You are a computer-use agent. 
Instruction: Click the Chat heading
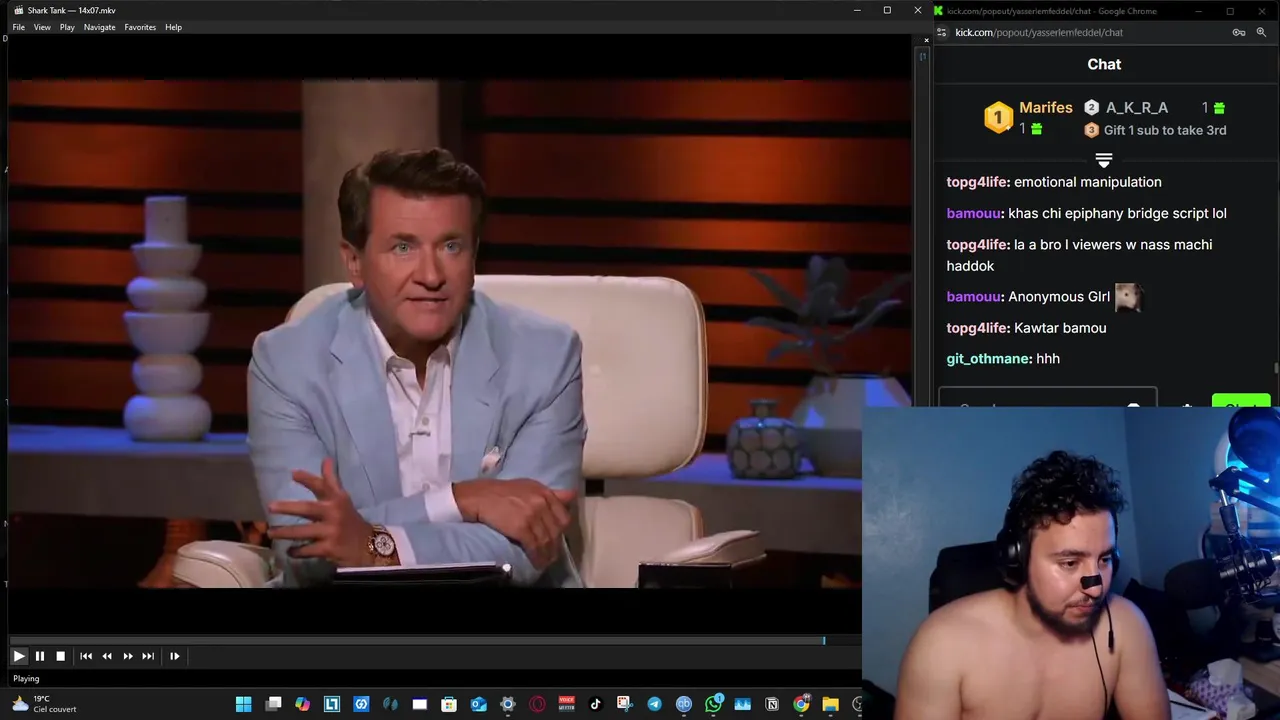pos(1104,64)
